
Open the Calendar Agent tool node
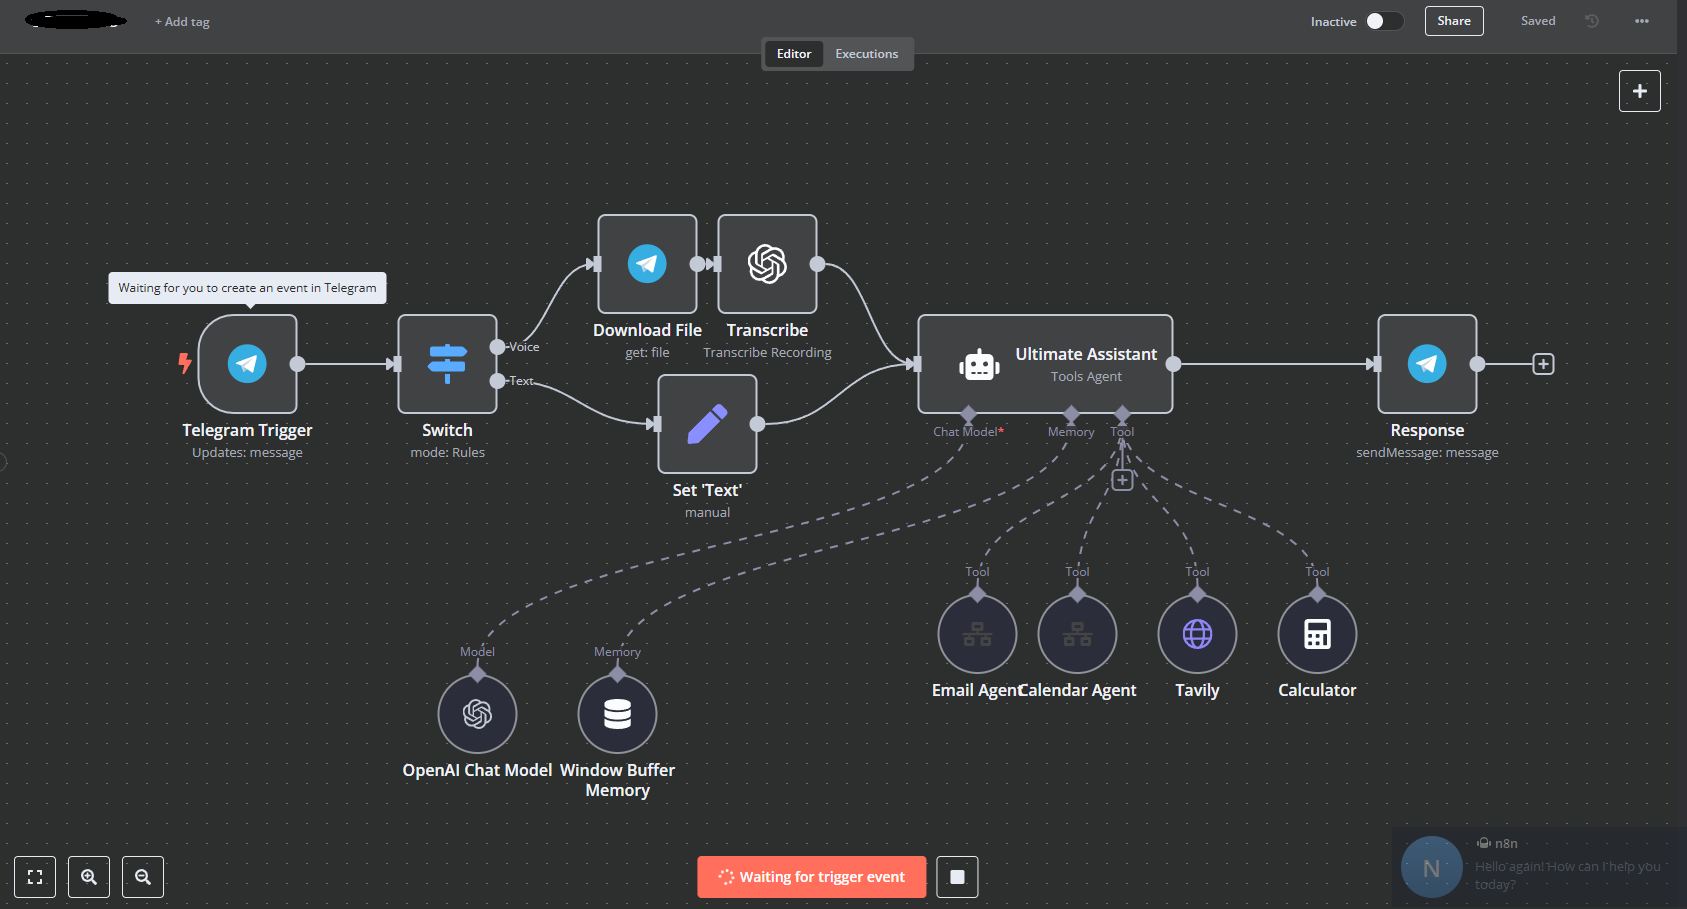[1077, 634]
